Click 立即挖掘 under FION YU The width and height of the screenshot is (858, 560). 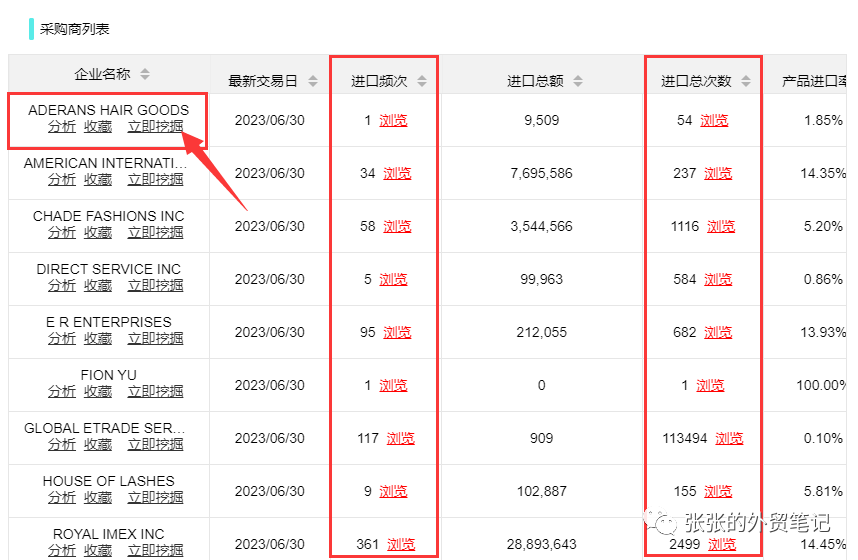[155, 392]
